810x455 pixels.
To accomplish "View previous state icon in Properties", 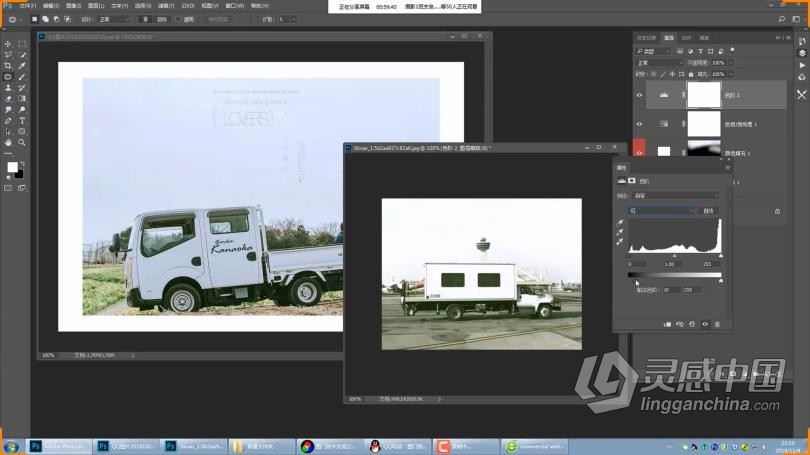I will [x=680, y=324].
